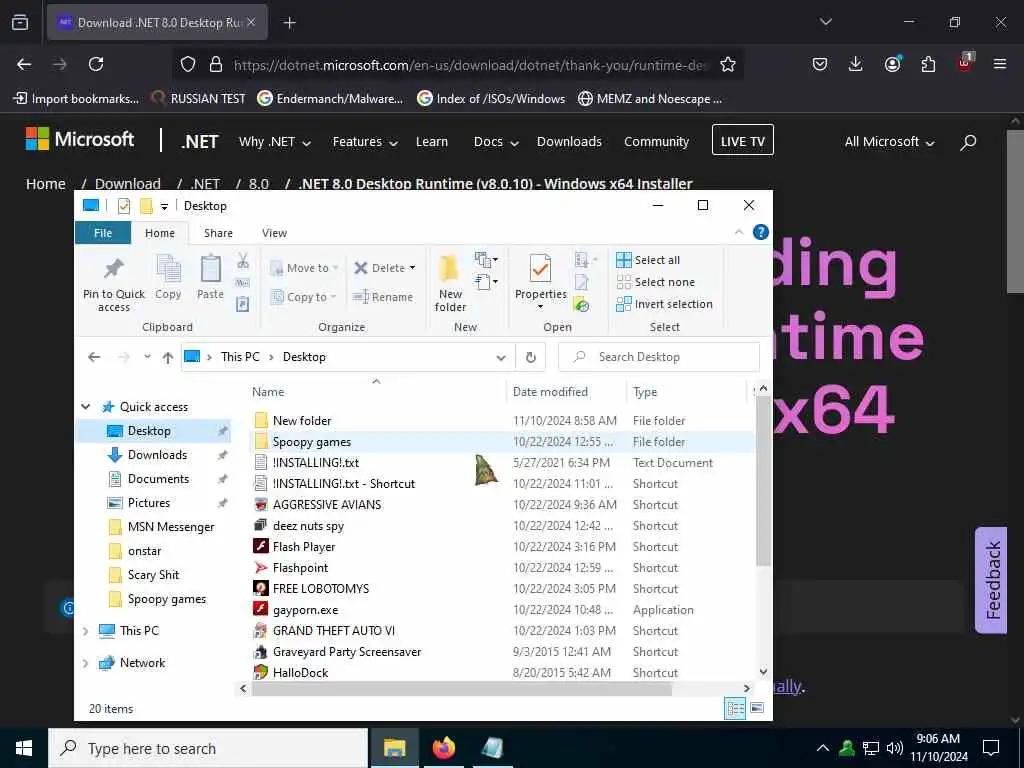This screenshot has width=1024, height=768.
Task: Open Firefox hamburger application menu
Action: pyautogui.click(x=1000, y=64)
